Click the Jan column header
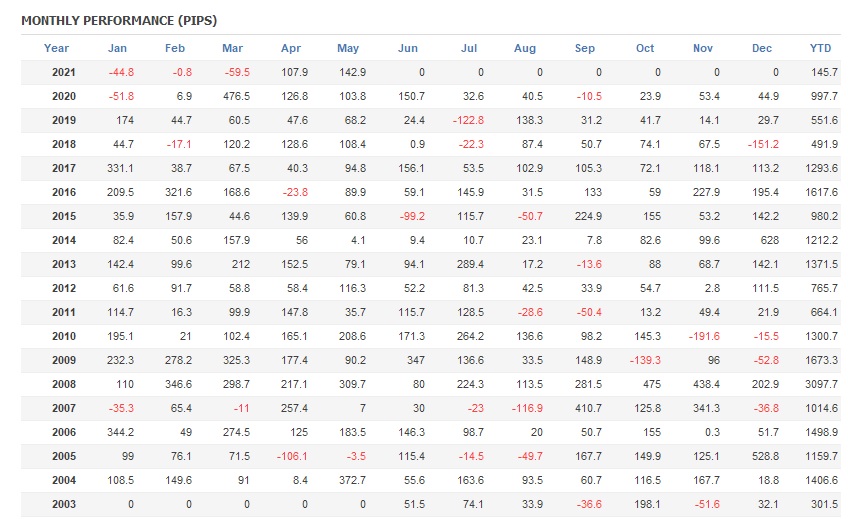The width and height of the screenshot is (848, 519). [x=118, y=48]
